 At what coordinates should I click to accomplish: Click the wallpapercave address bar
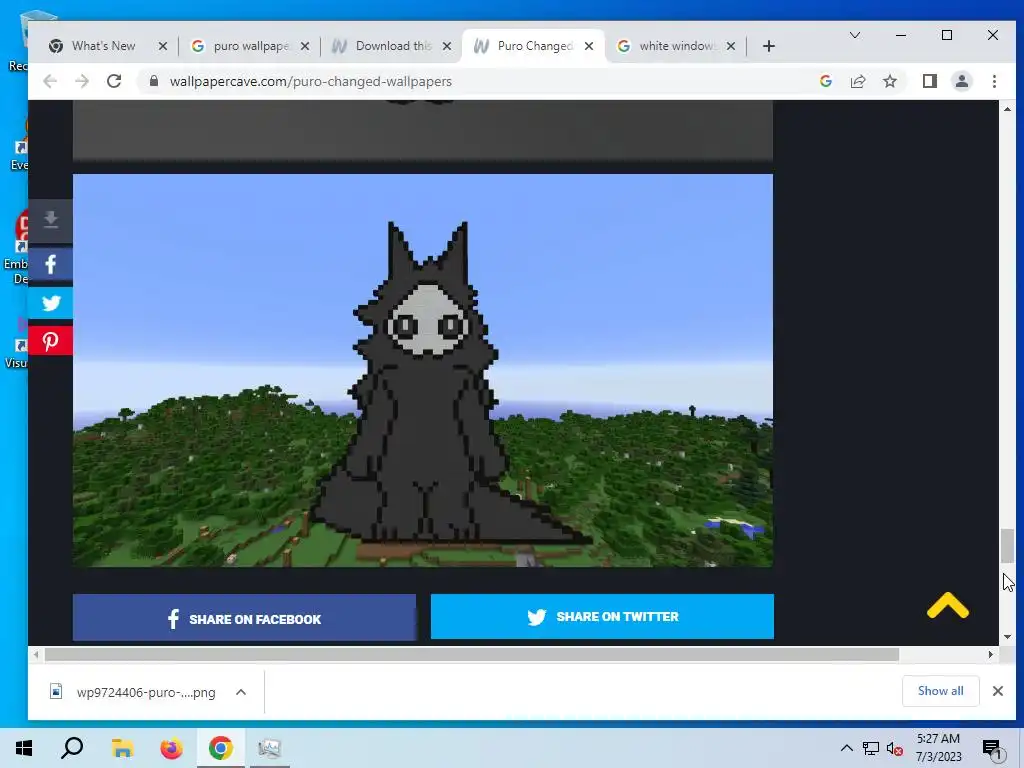[x=477, y=81]
